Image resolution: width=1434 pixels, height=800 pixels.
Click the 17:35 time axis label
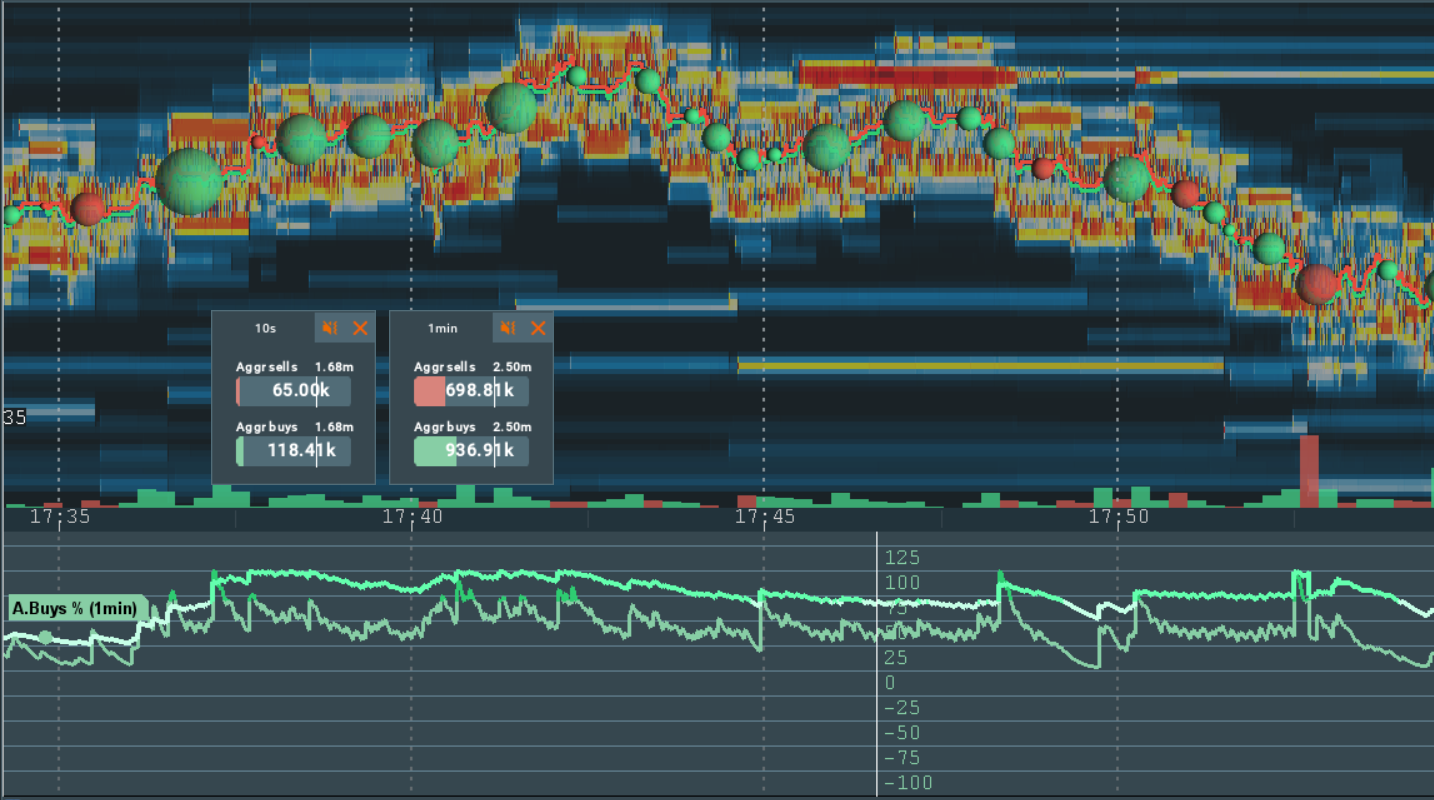coord(60,517)
